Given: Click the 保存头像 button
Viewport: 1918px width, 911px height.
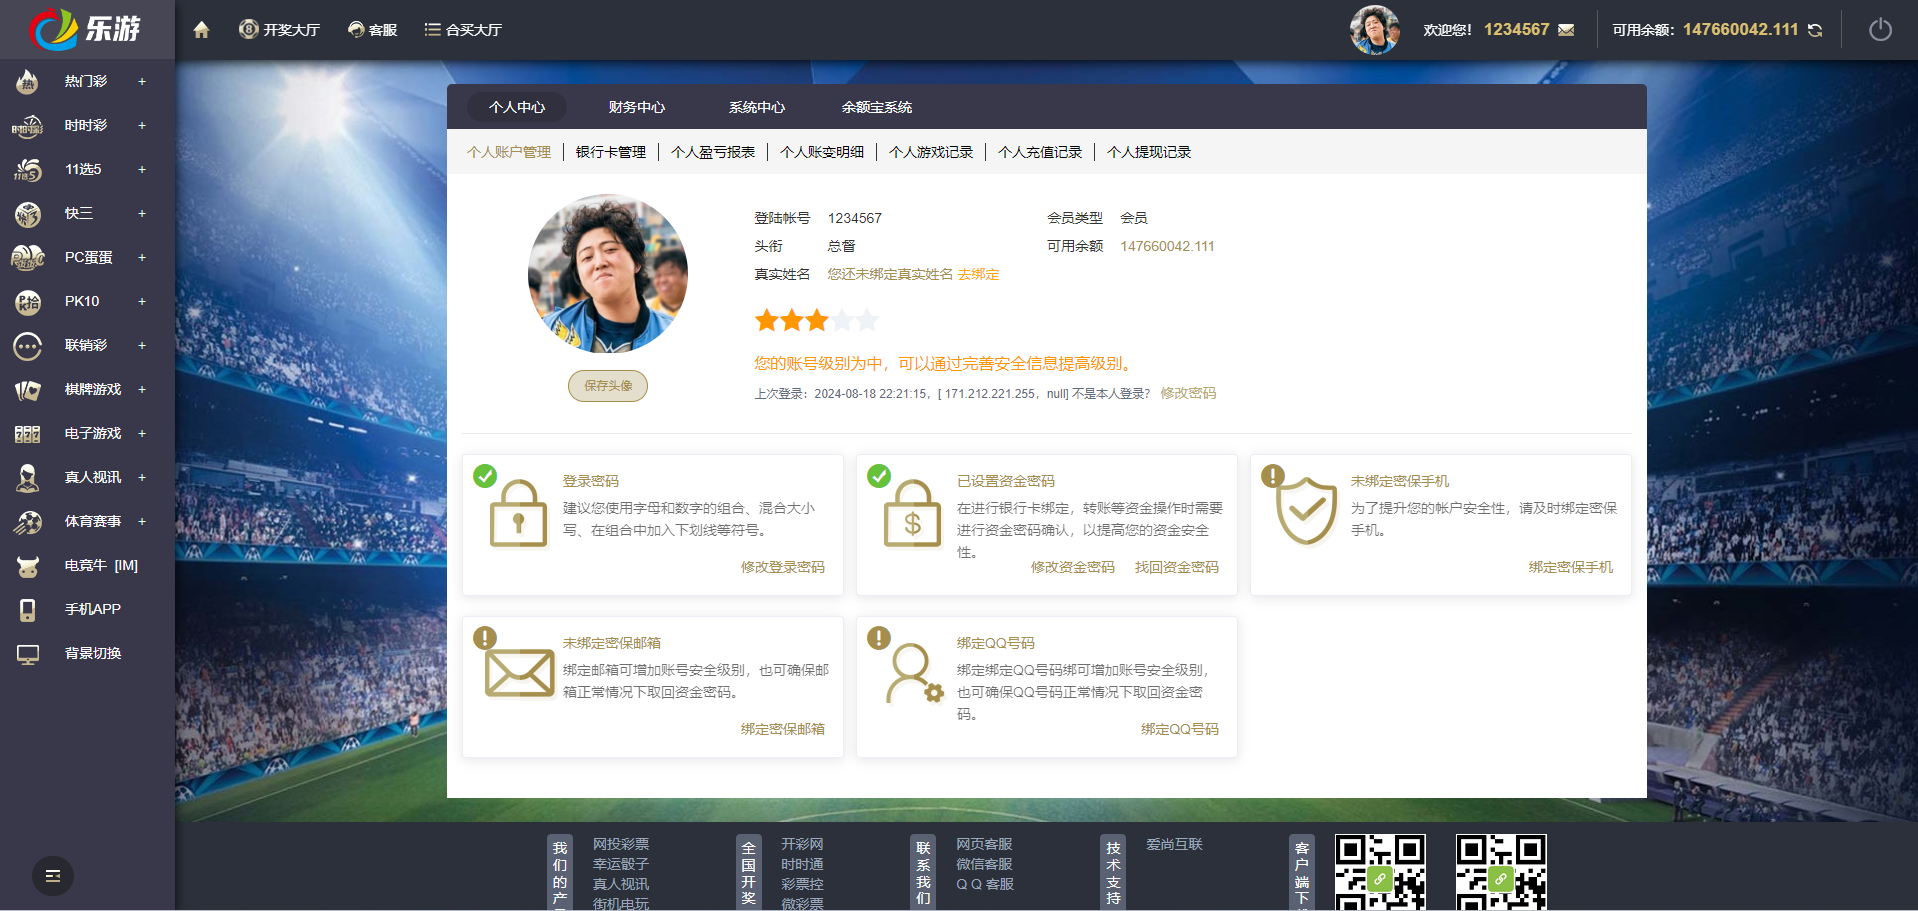Looking at the screenshot, I should click(x=608, y=386).
